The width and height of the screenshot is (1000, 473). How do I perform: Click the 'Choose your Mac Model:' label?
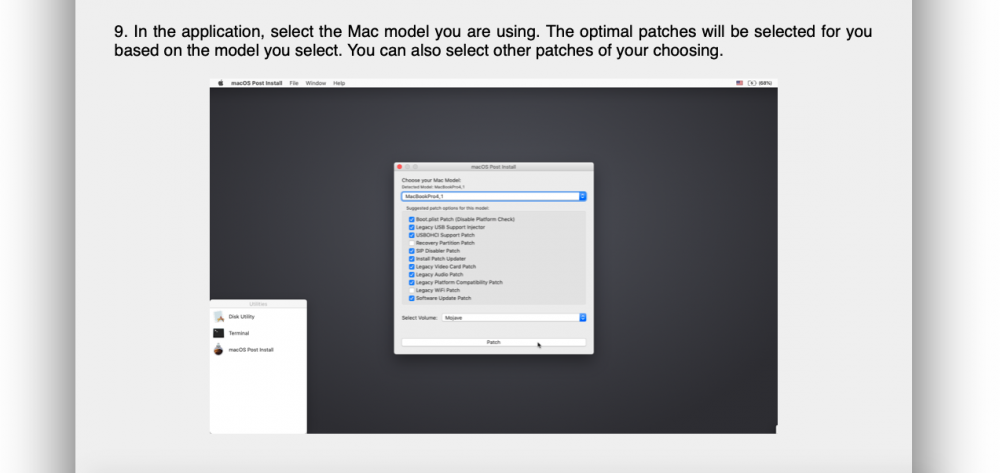tap(431, 180)
